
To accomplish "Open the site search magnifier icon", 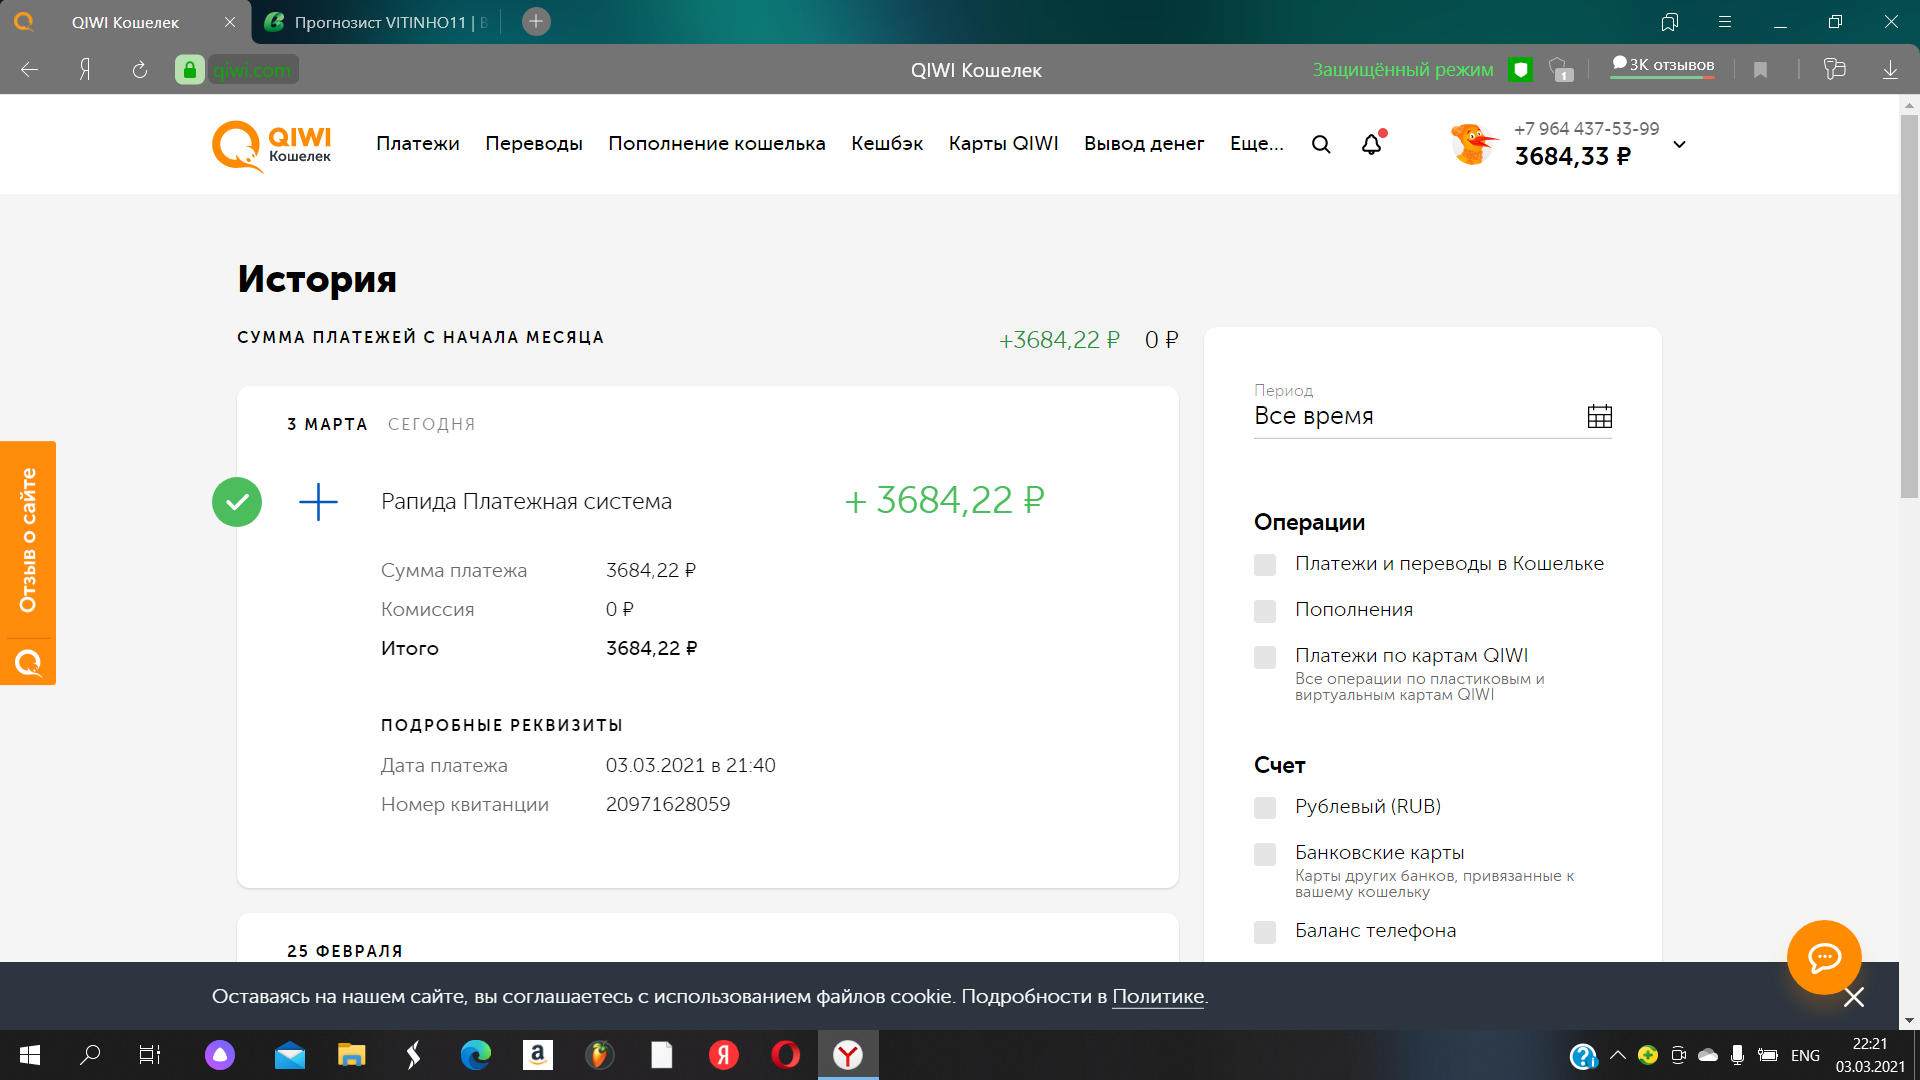I will pyautogui.click(x=1321, y=144).
